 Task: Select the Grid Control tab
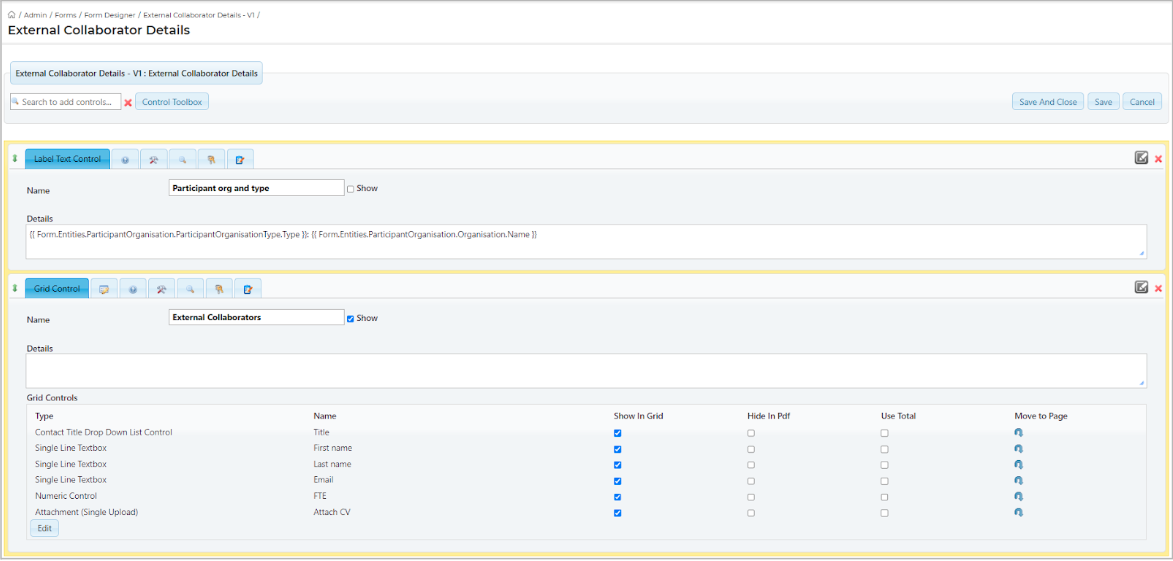57,289
